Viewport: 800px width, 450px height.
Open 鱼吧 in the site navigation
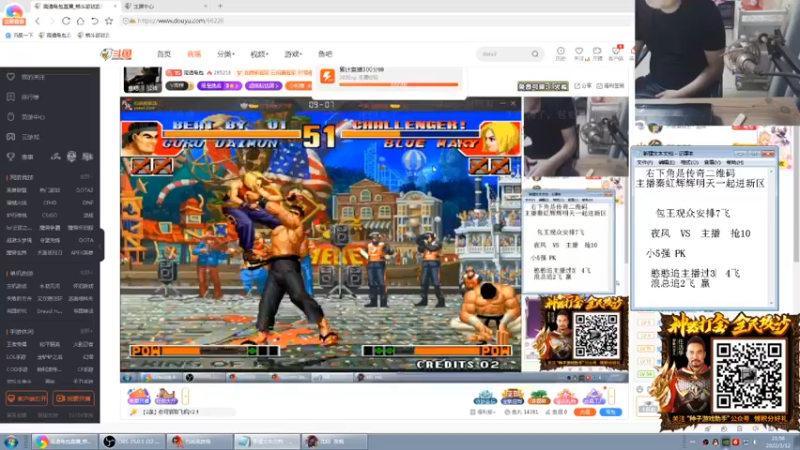(x=325, y=54)
